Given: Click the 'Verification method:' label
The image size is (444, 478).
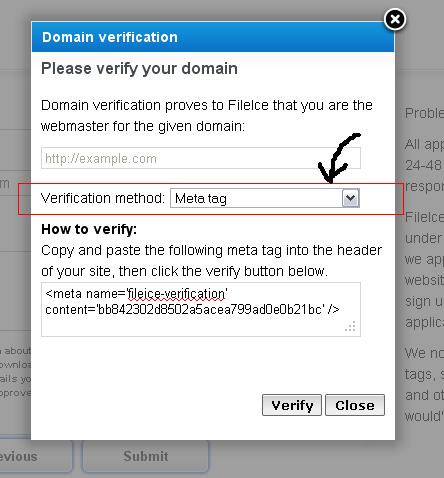Looking at the screenshot, I should tap(103, 198).
